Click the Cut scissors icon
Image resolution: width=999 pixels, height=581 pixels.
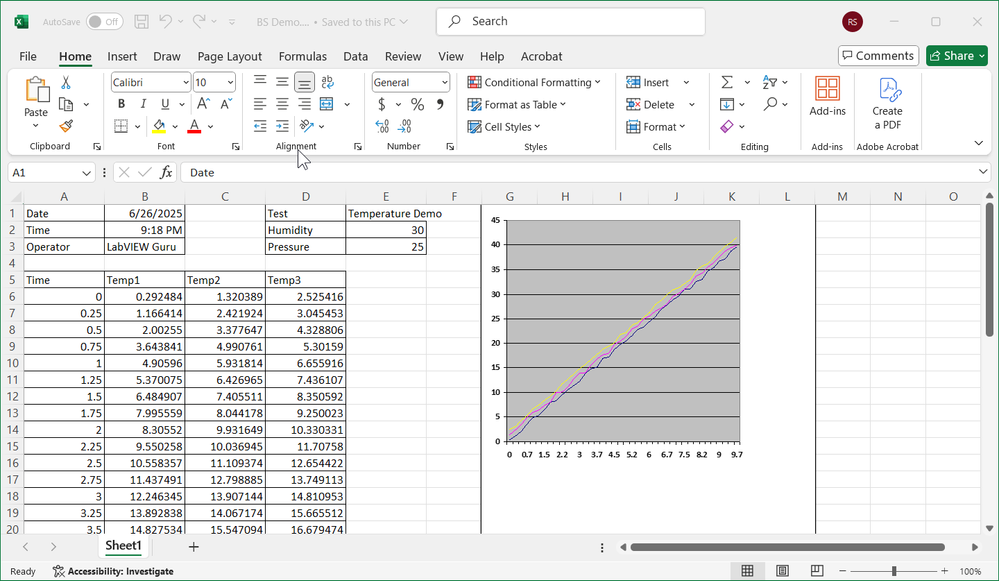[x=66, y=83]
